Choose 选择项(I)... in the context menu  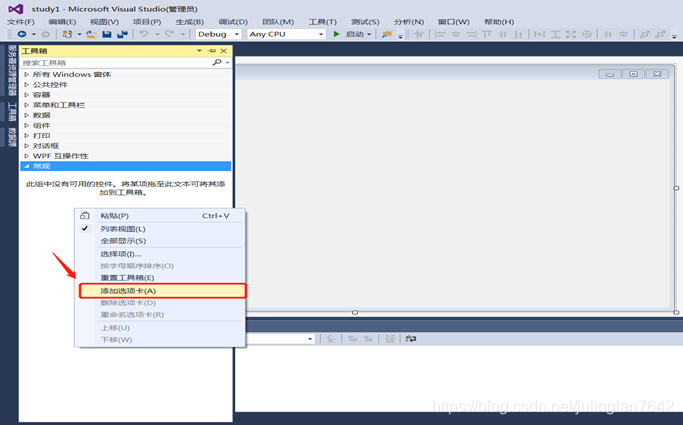[161, 254]
